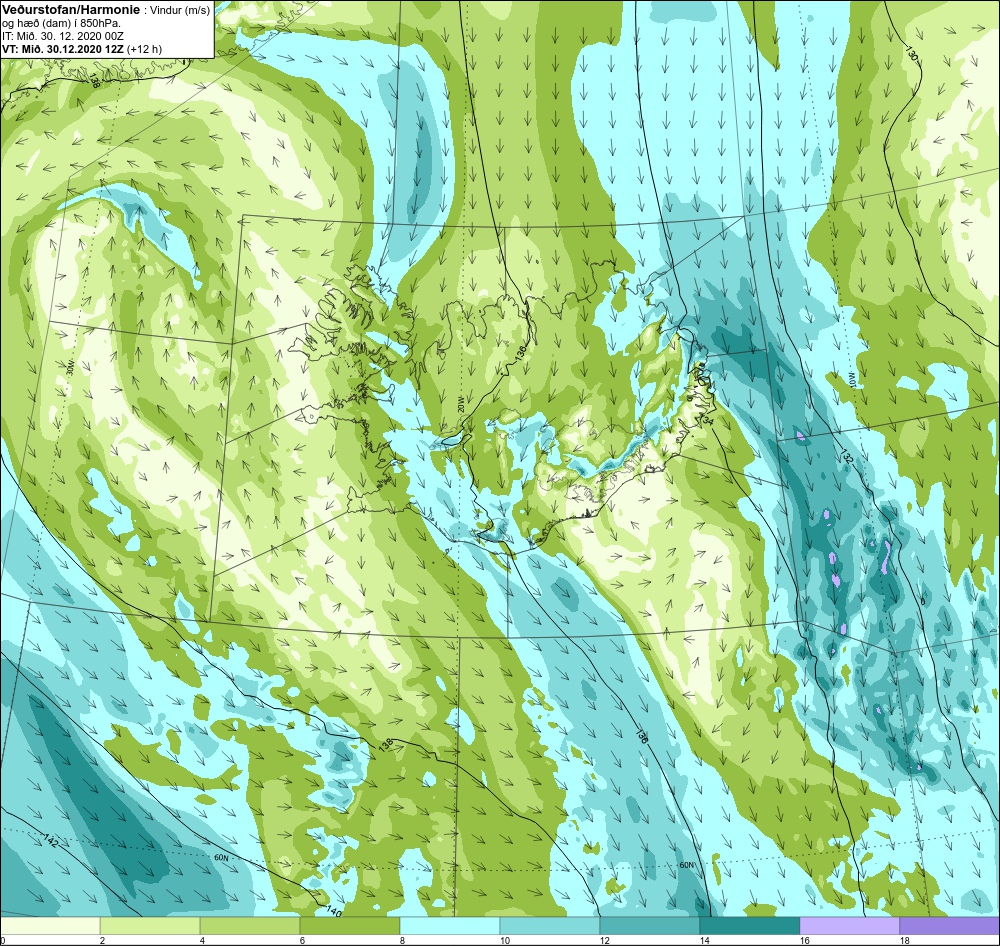Click the '6' tick value on the color scale
The image size is (1000, 946).
pyautogui.click(x=302, y=940)
